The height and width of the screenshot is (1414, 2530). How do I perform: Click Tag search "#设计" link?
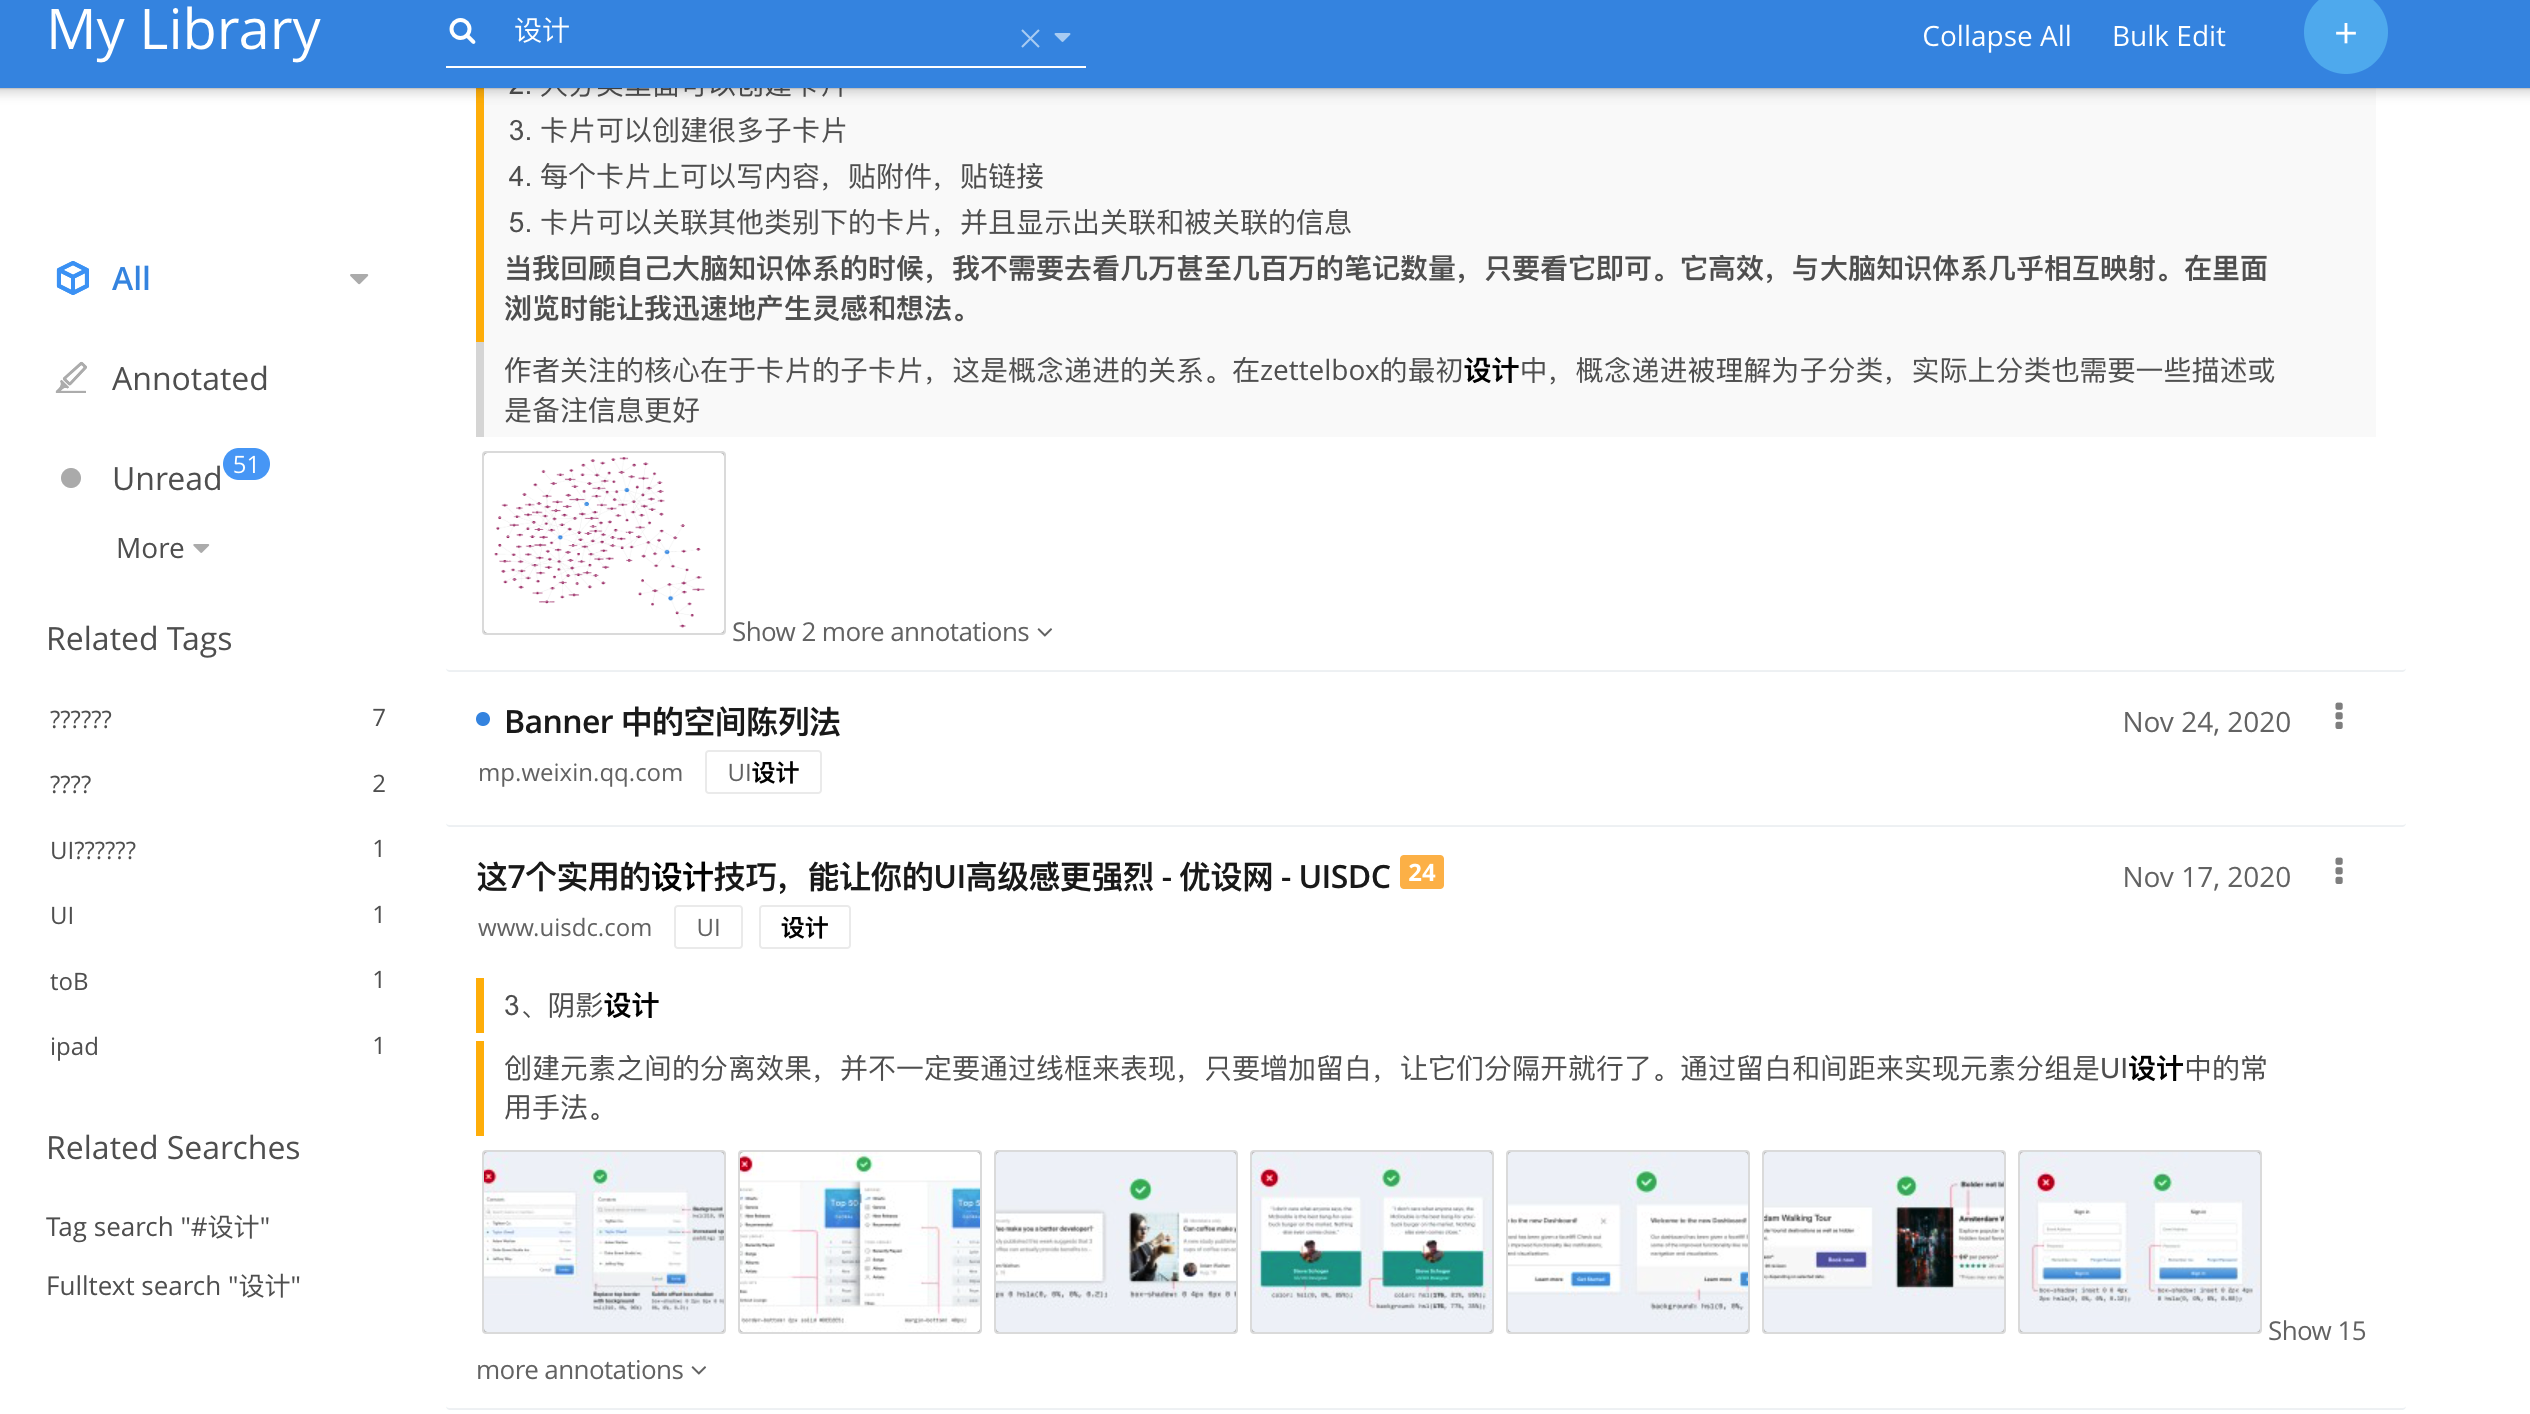coord(158,1226)
